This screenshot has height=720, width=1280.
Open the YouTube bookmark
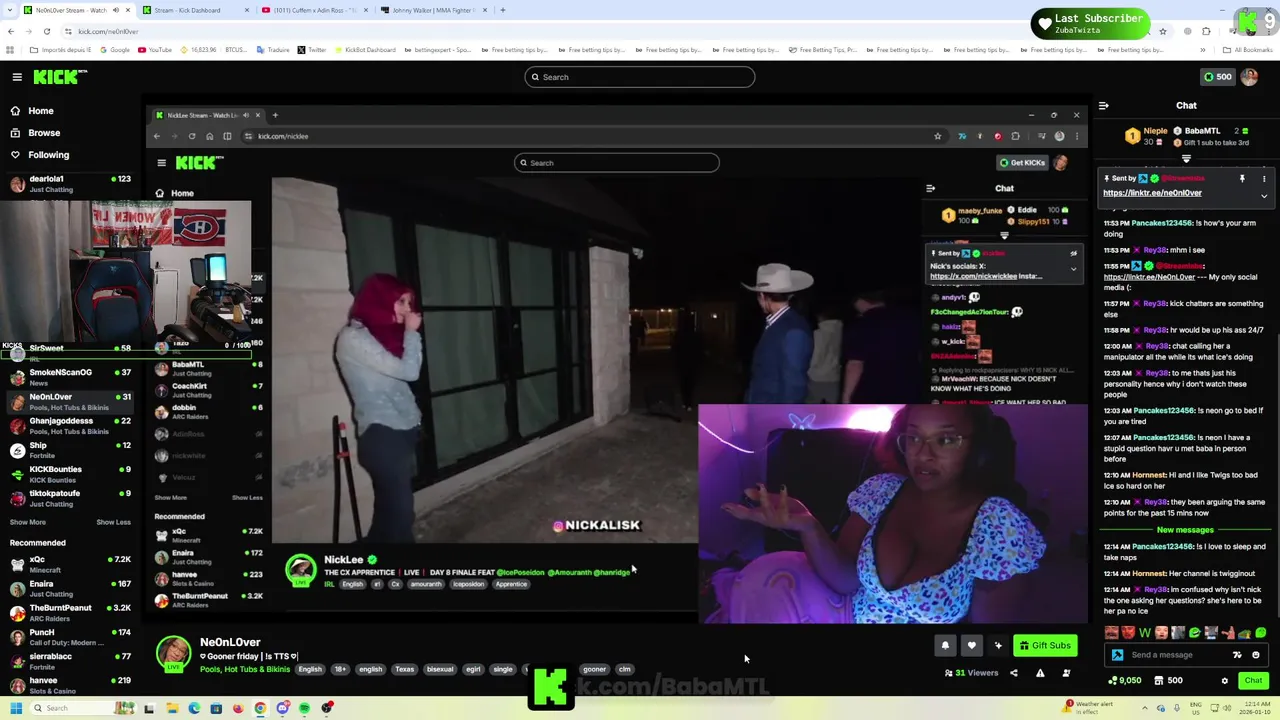point(154,50)
